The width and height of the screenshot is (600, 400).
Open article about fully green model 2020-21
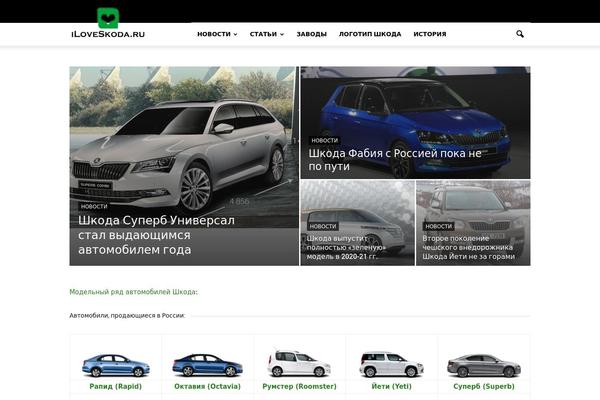(x=346, y=247)
